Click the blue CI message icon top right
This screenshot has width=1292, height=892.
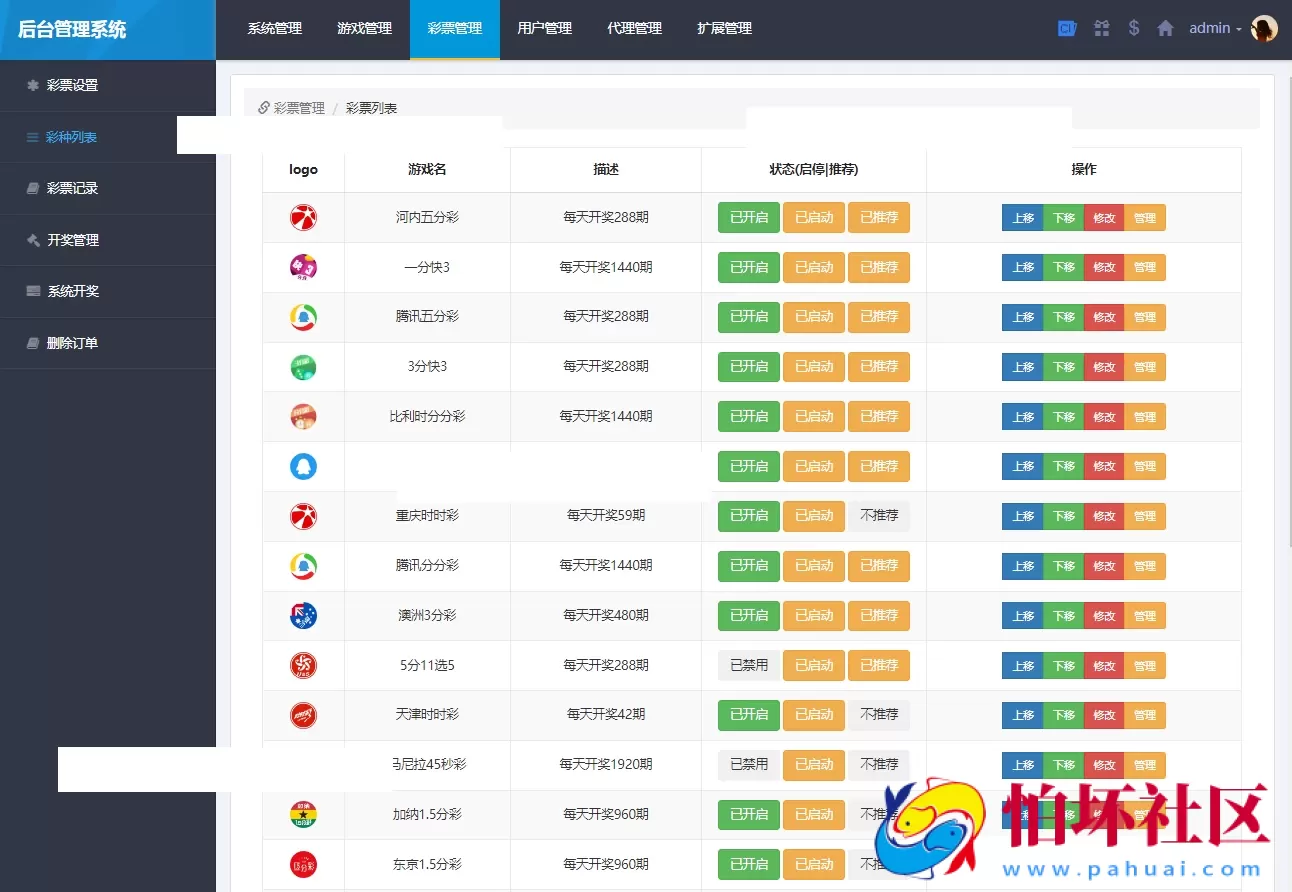(x=1067, y=28)
